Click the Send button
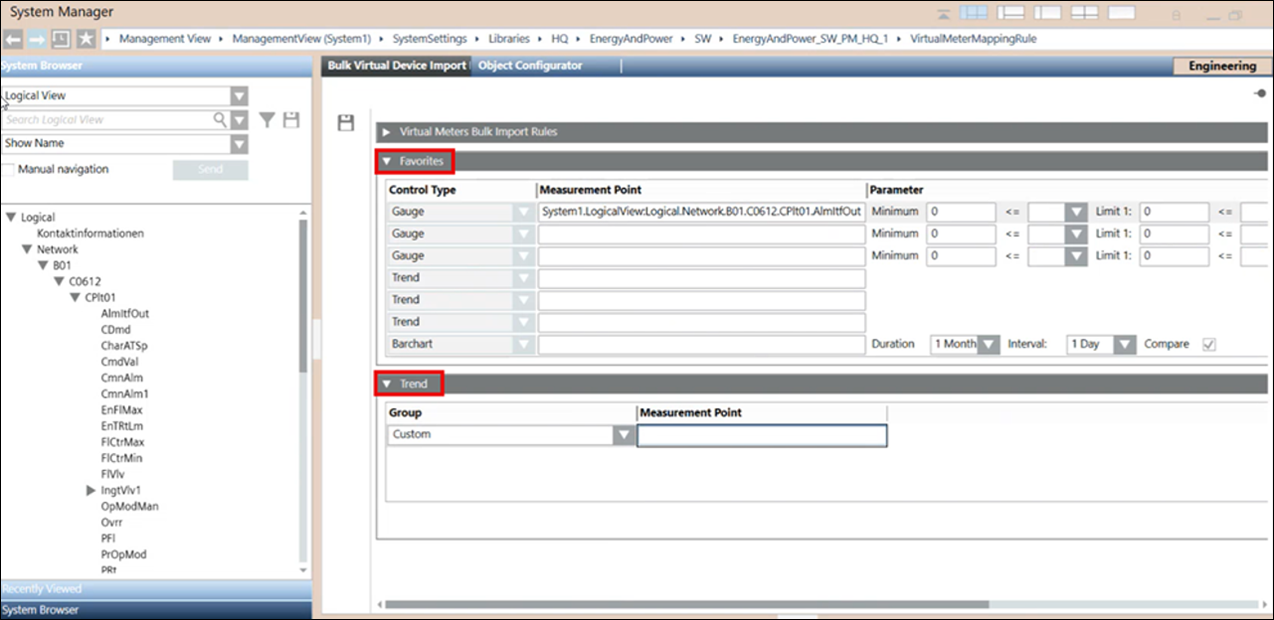This screenshot has width=1274, height=620. point(210,170)
